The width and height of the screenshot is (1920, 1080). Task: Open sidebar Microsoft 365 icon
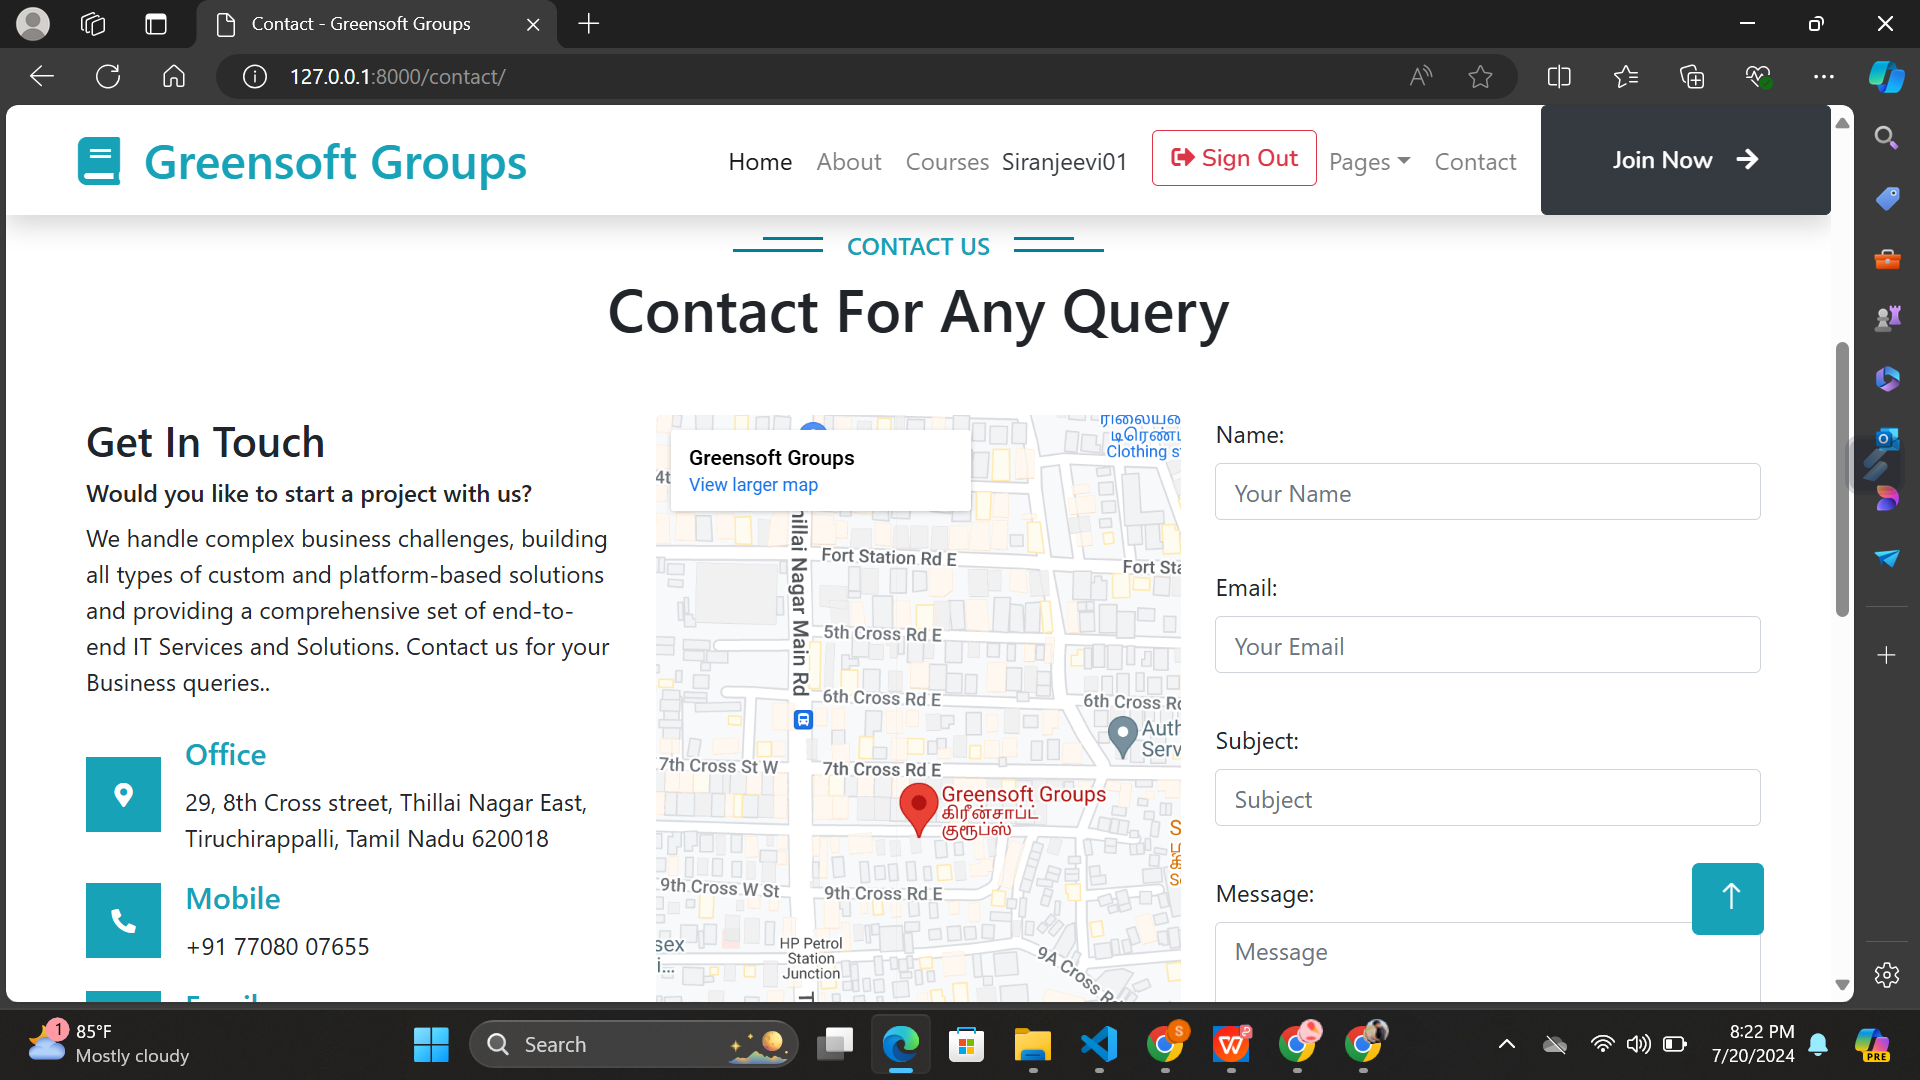pos(1887,379)
